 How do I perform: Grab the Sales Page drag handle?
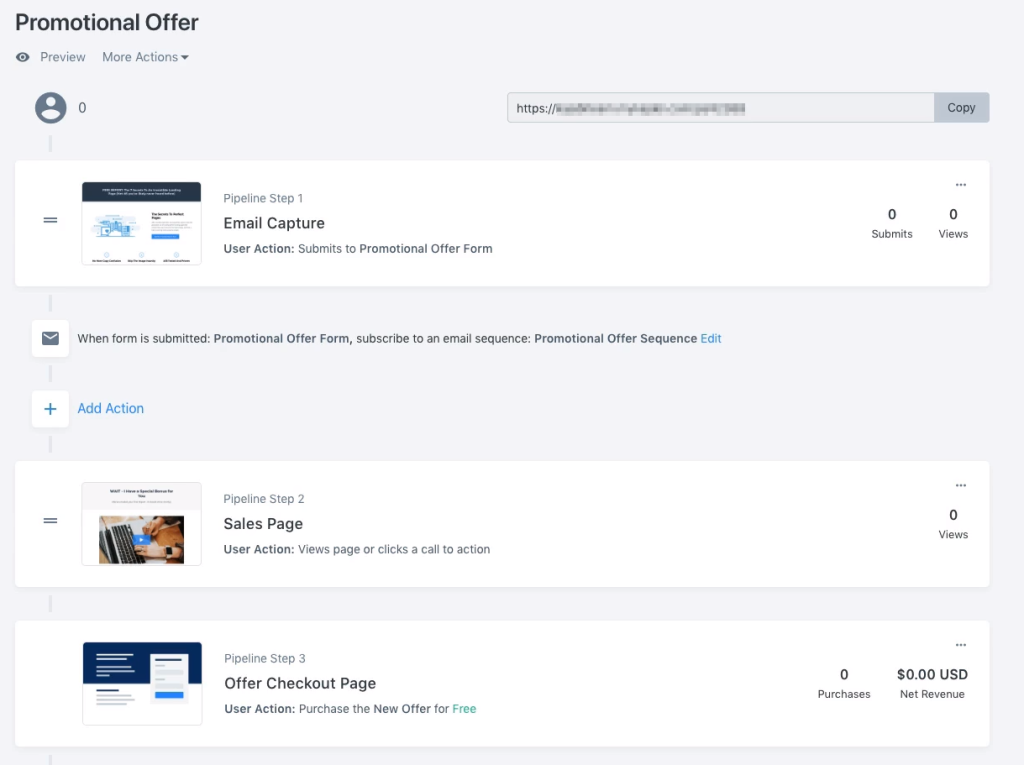(x=50, y=520)
